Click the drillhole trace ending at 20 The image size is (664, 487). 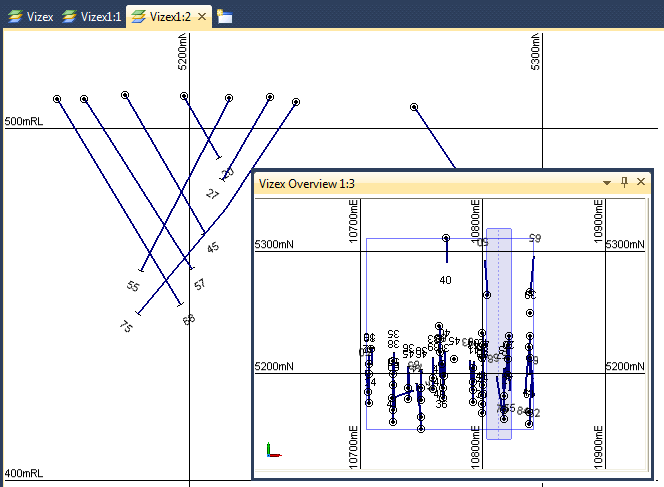point(203,128)
